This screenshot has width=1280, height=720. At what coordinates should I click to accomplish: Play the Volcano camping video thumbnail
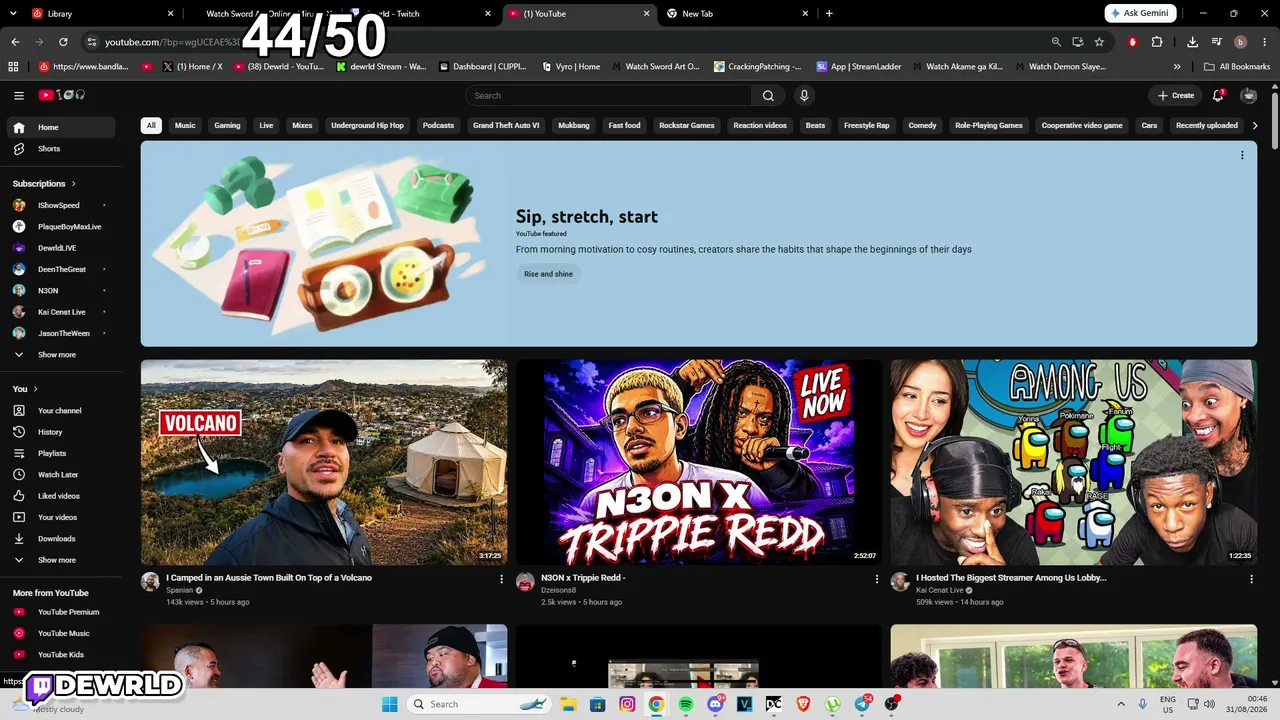click(x=324, y=462)
